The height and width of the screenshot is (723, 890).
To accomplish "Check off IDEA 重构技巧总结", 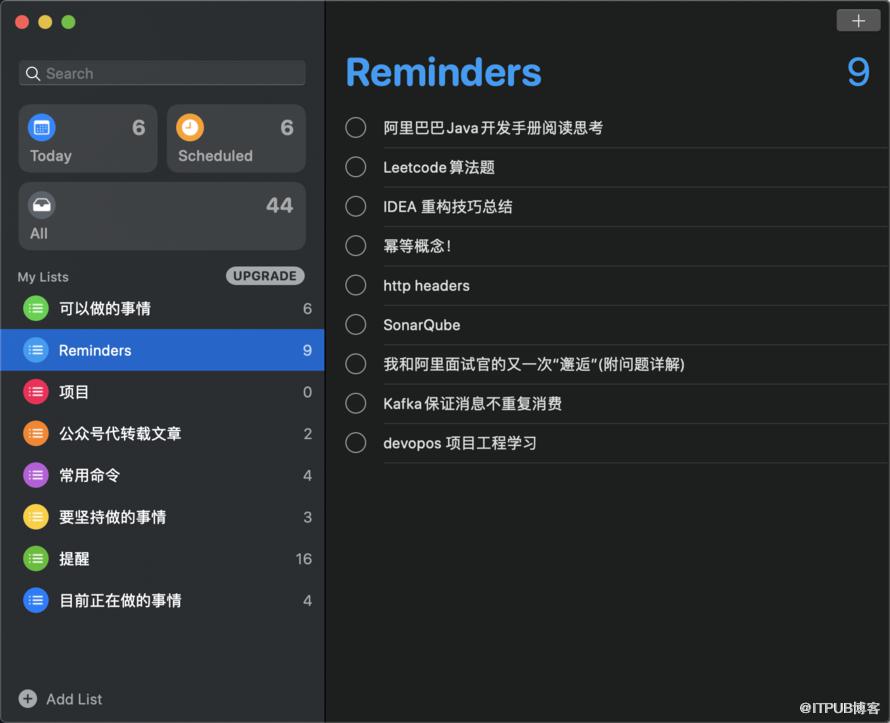I will tap(356, 207).
